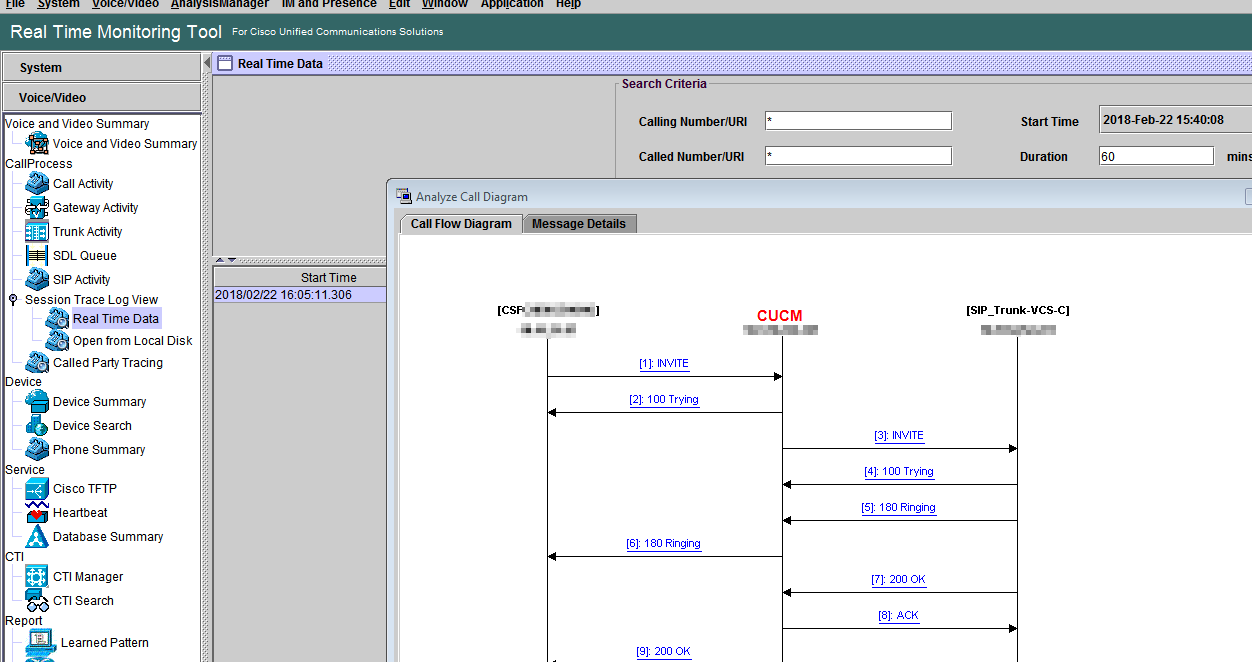Select CTI Manager tree item
1252x662 pixels.
coord(89,577)
